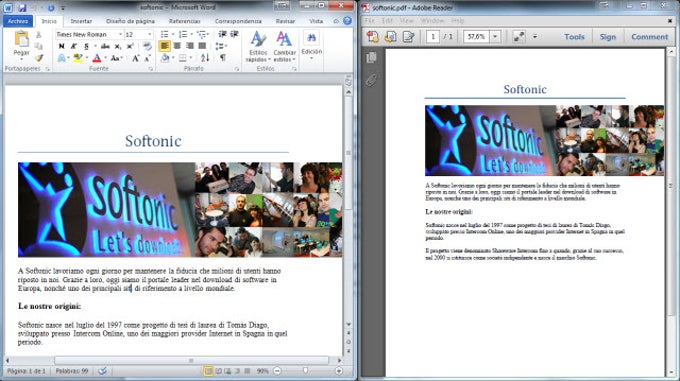Viewport: 680px width, 381px height.
Task: Click the Shading paint bucket icon
Action: 165,58
